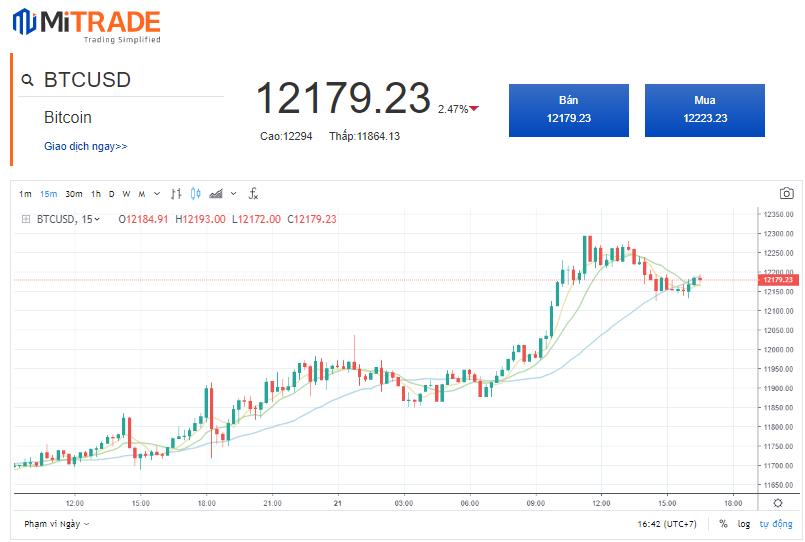The image size is (805, 542).
Task: Toggle percent scale on the chart
Action: (722, 524)
